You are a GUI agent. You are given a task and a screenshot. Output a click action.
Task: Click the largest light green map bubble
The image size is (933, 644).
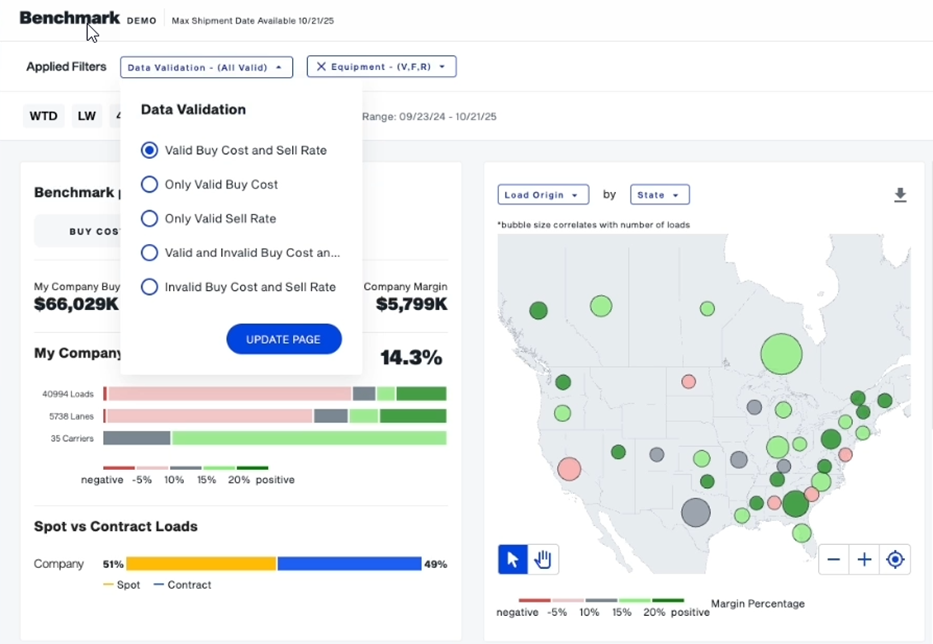tap(781, 354)
